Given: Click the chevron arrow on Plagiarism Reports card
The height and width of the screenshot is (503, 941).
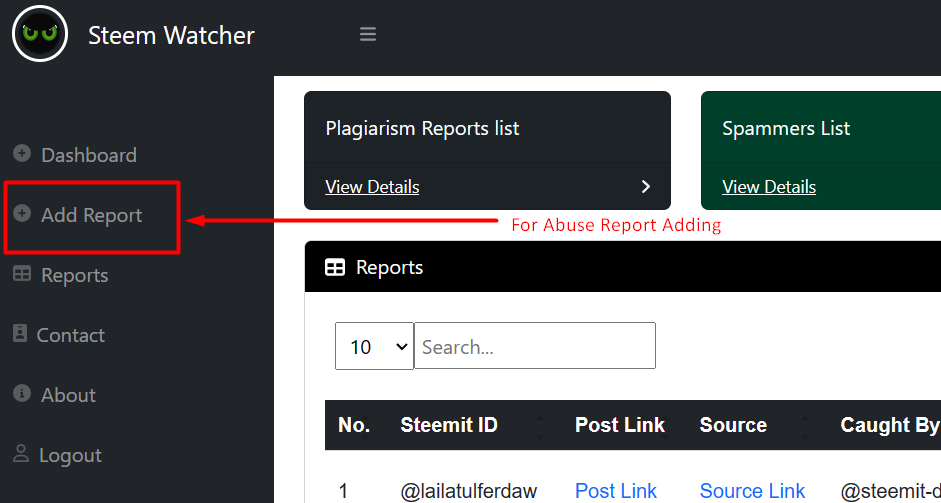Looking at the screenshot, I should 646,187.
